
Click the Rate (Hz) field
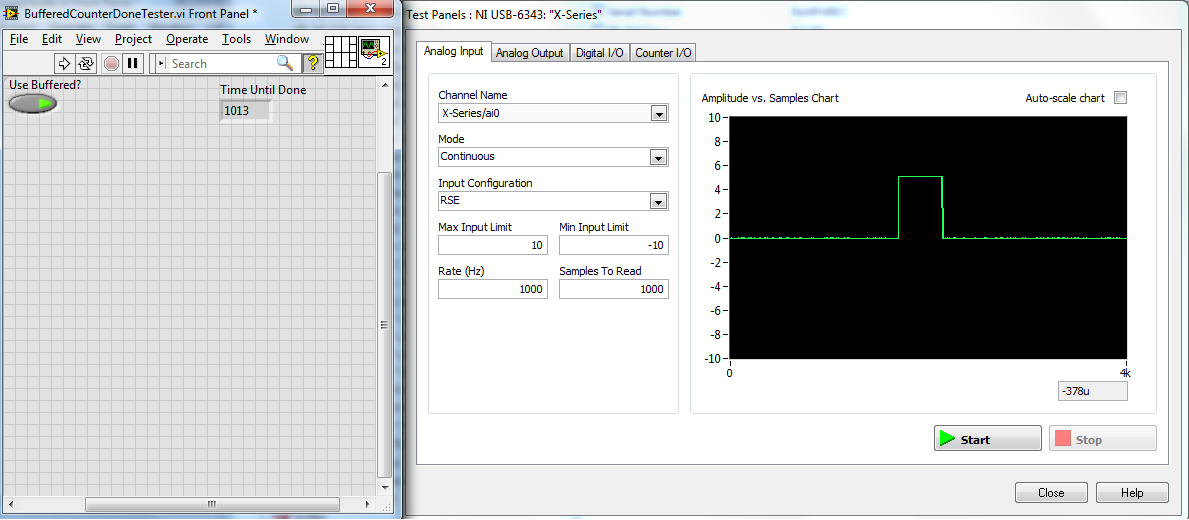click(493, 289)
